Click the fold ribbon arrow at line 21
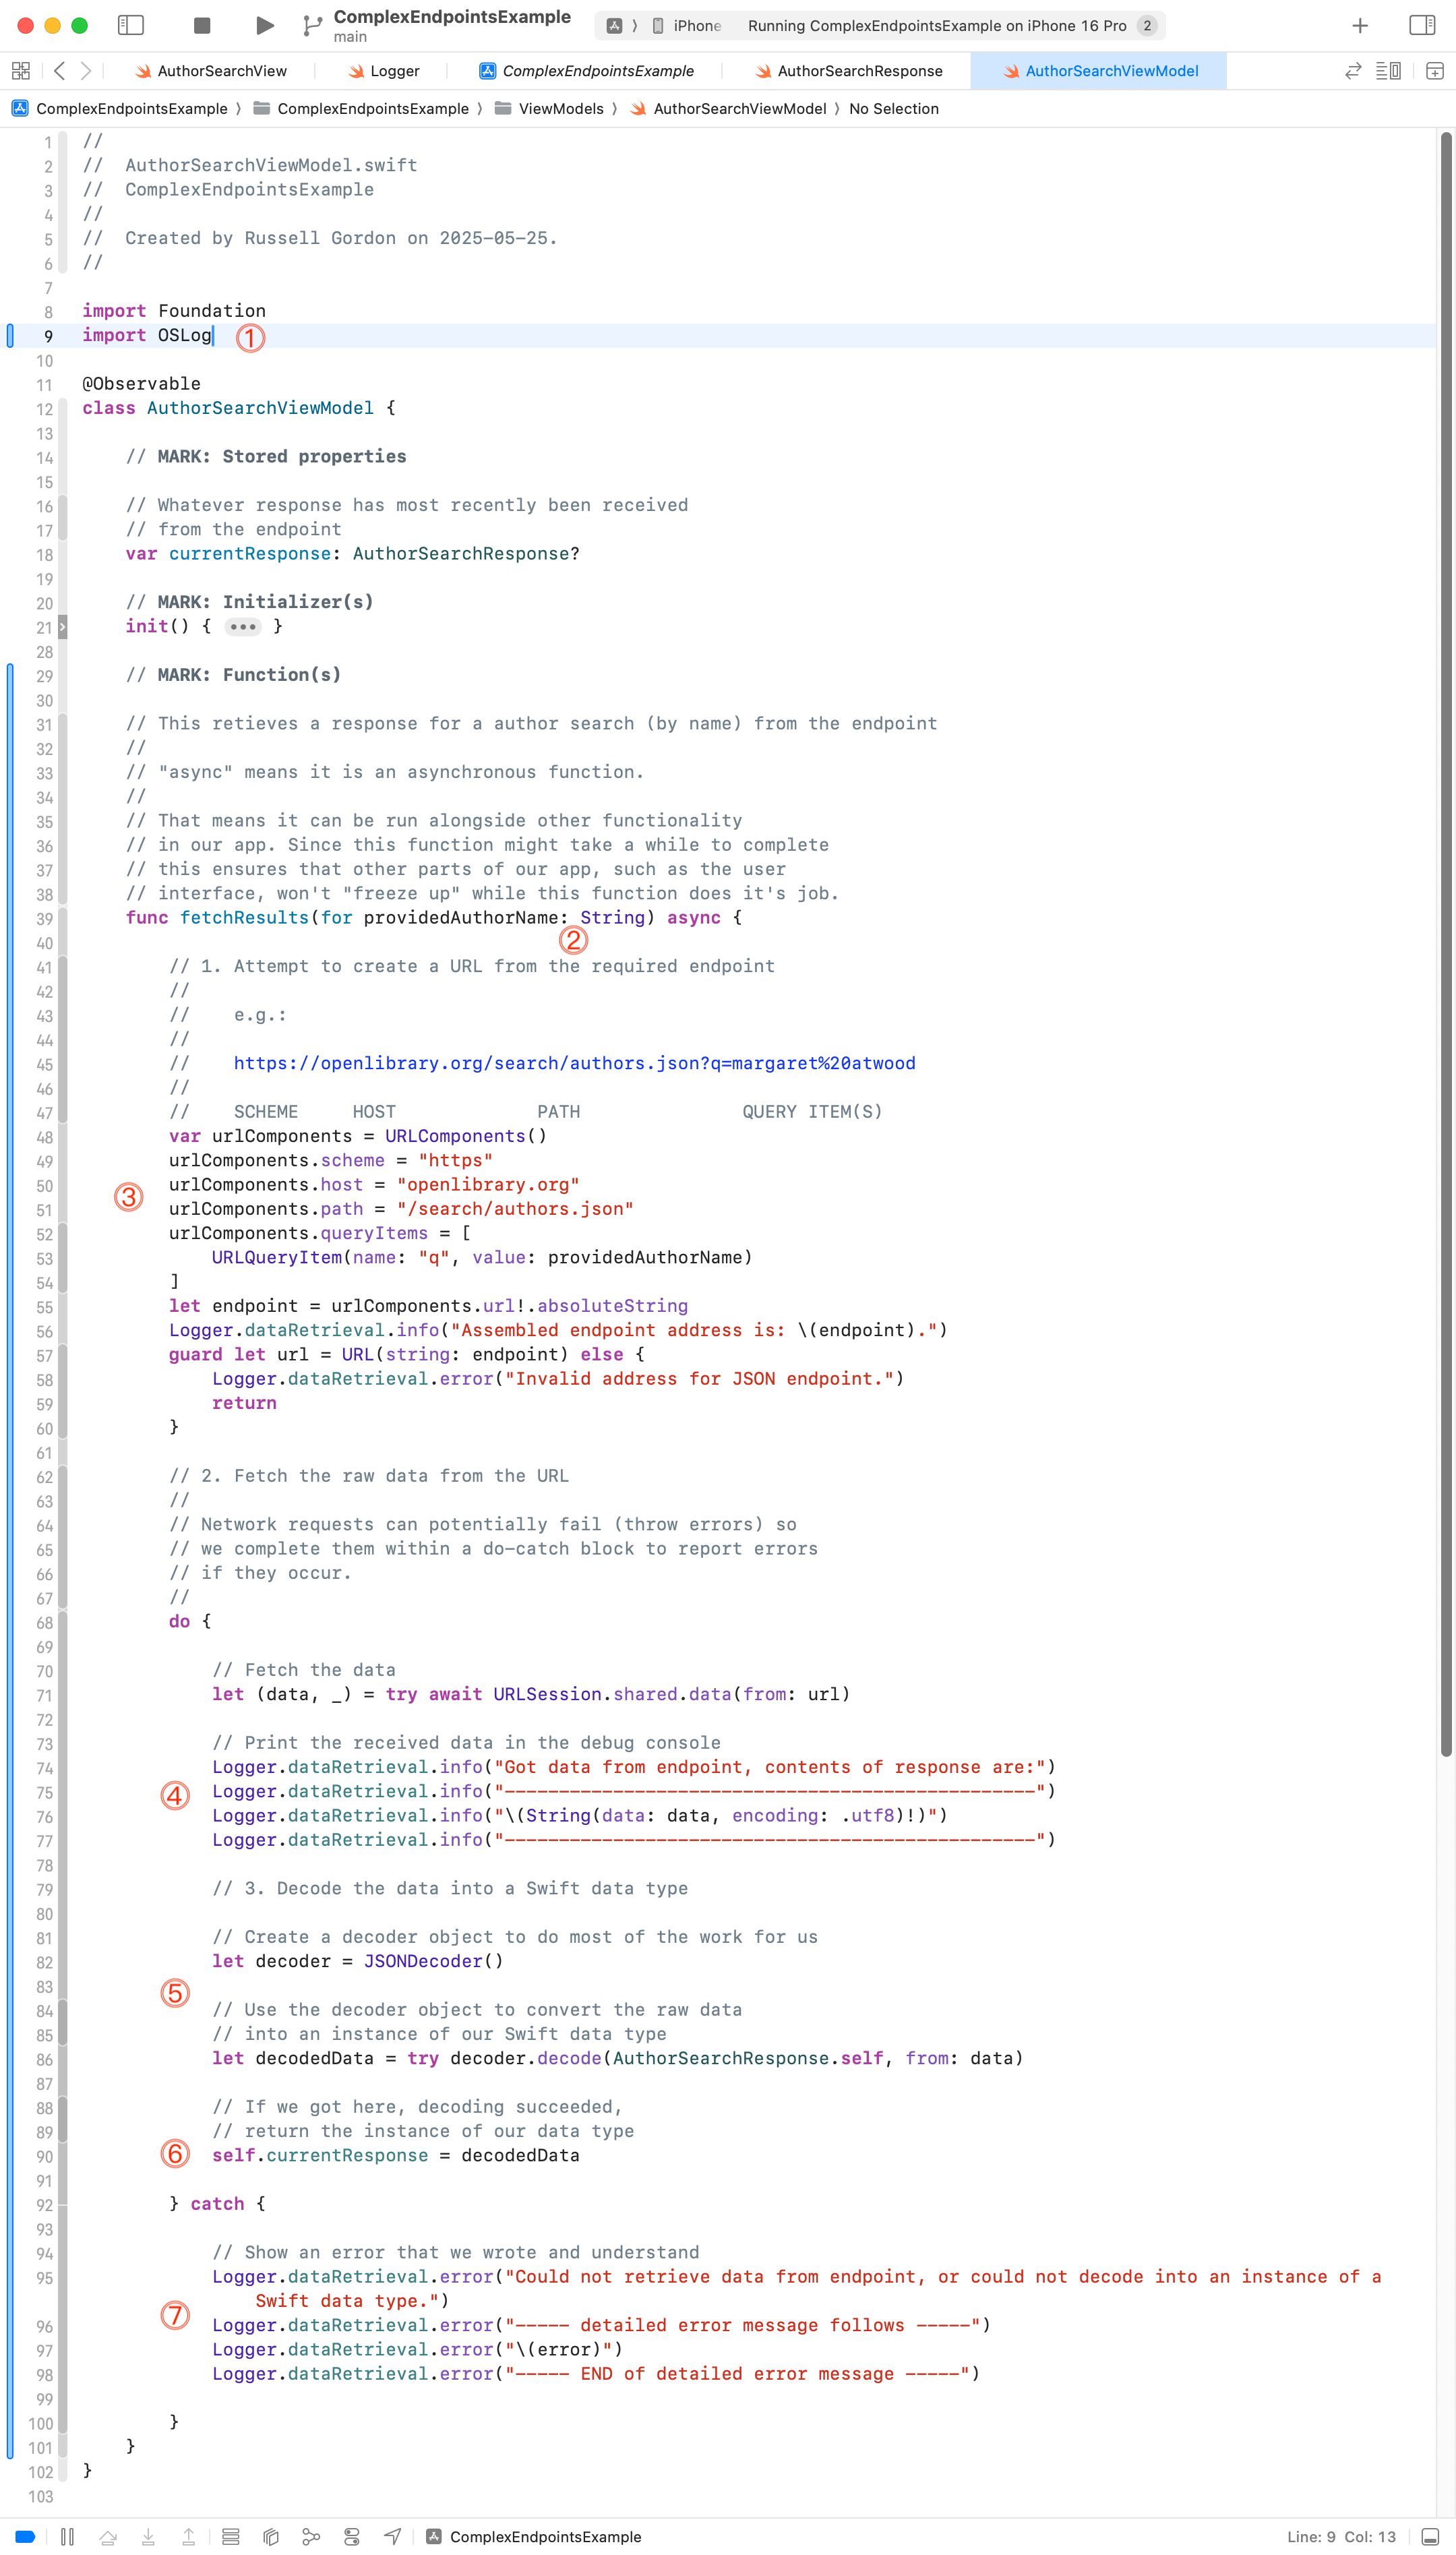1456x2555 pixels. point(62,627)
